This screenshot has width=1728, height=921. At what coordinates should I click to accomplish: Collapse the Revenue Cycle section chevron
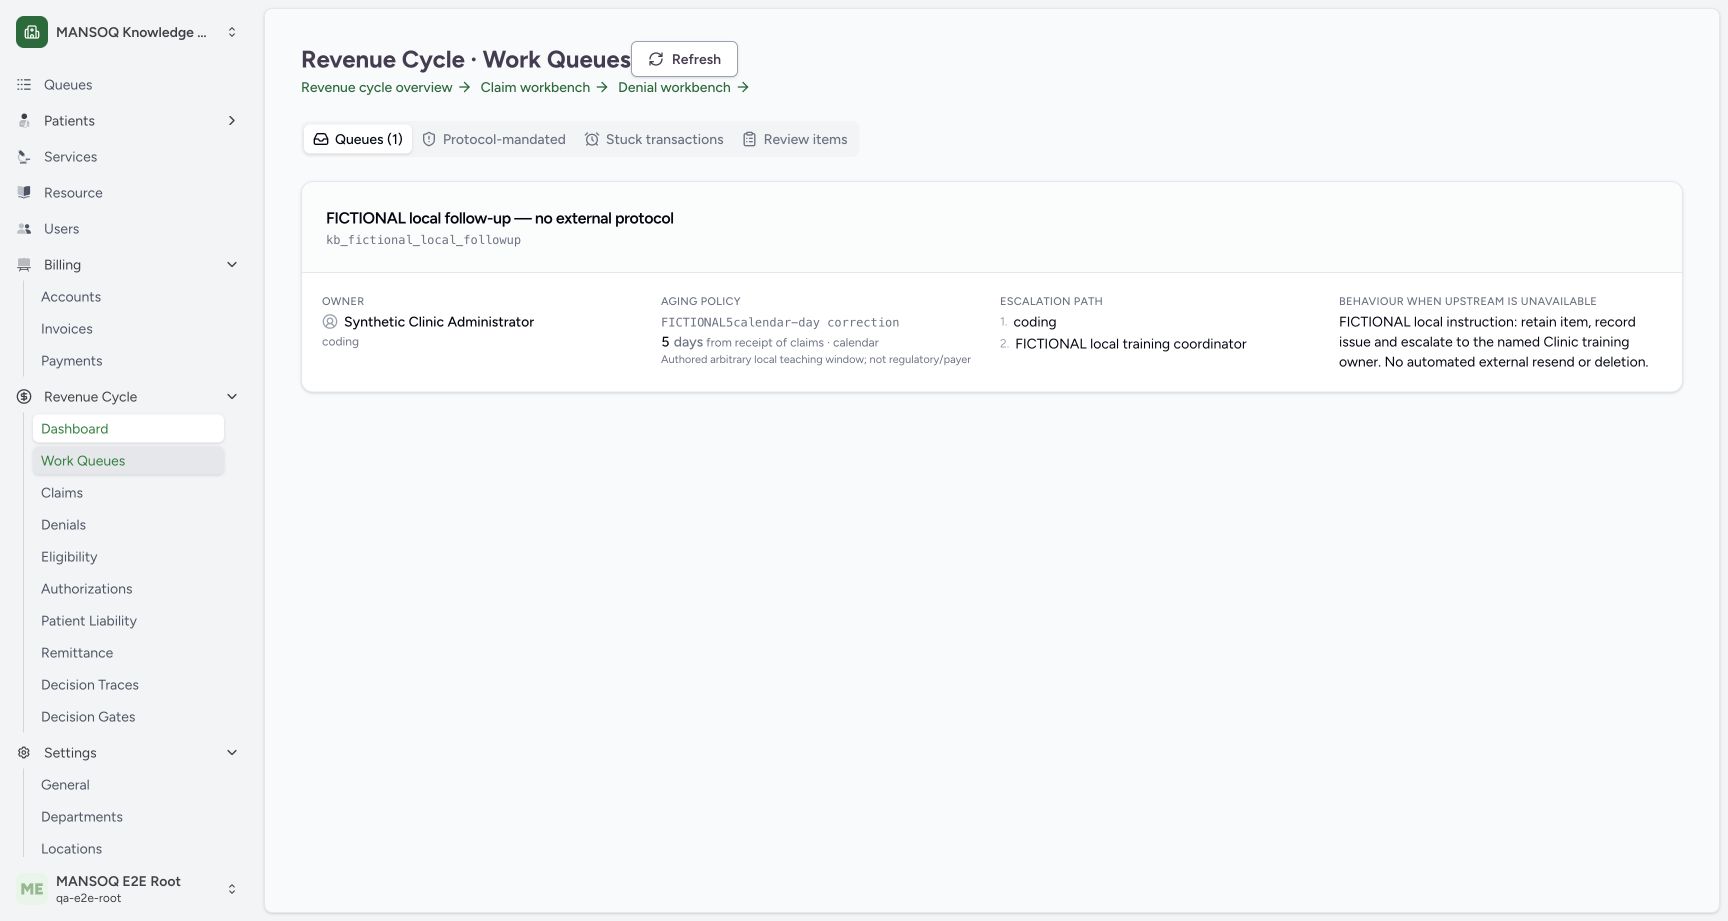[232, 397]
